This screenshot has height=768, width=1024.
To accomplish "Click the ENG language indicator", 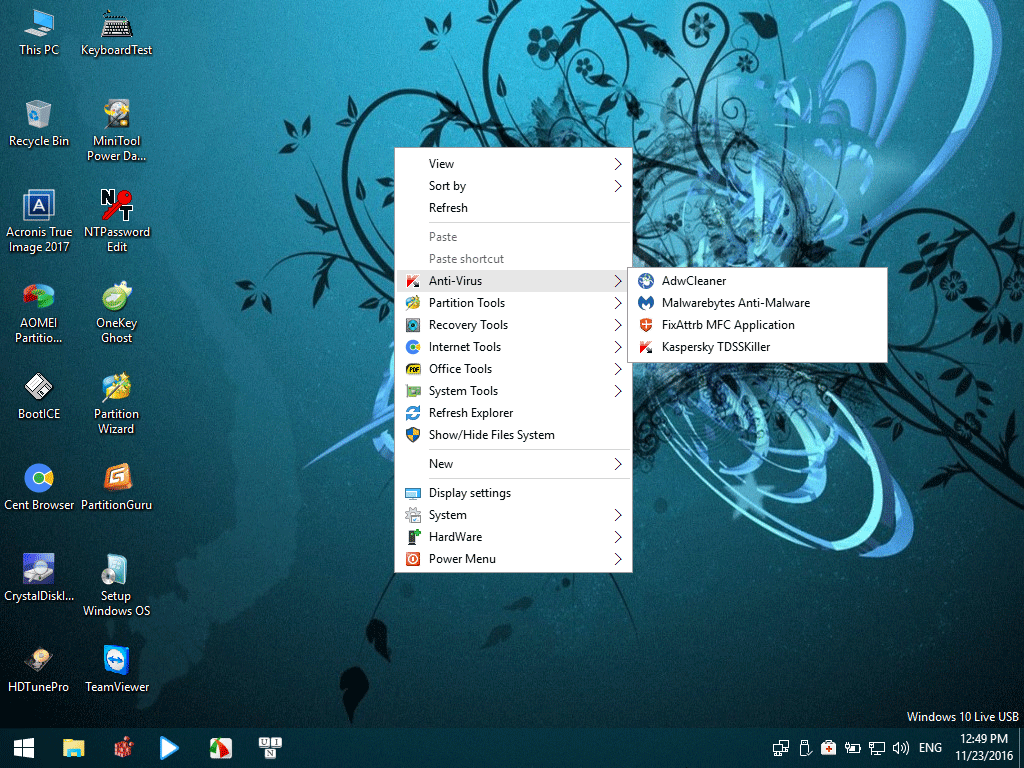I will click(x=930, y=748).
